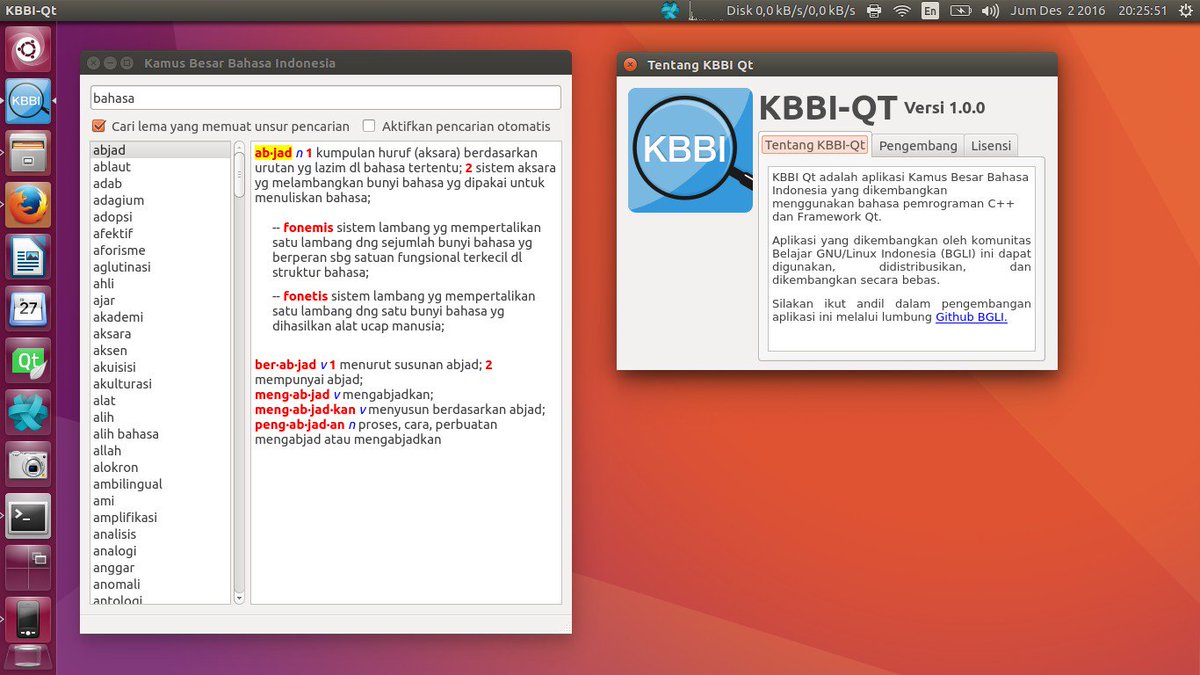Viewport: 1200px width, 675px height.
Task: Click the date and time in top panel
Action: point(1089,11)
